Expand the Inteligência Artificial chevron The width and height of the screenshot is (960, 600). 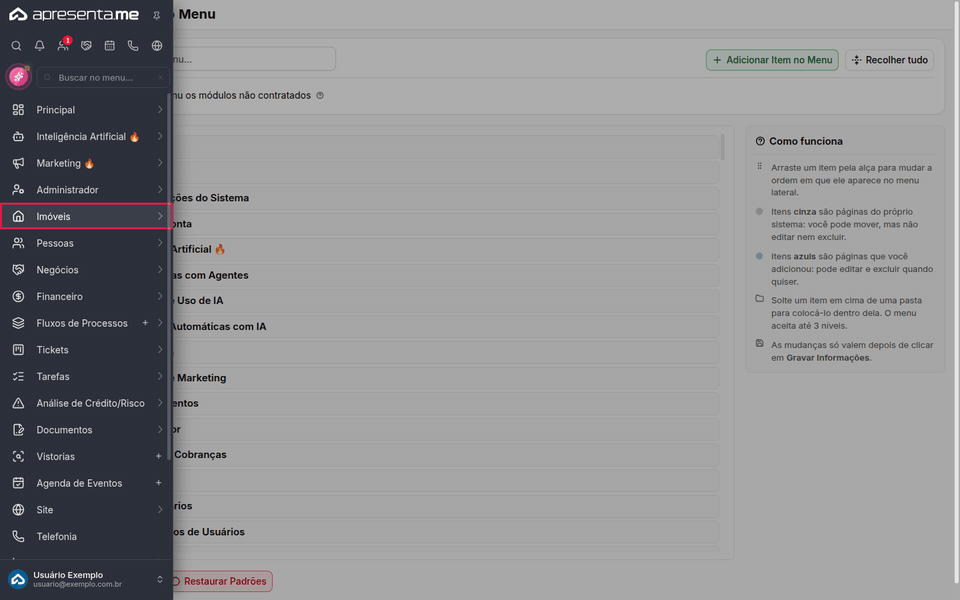click(x=160, y=137)
